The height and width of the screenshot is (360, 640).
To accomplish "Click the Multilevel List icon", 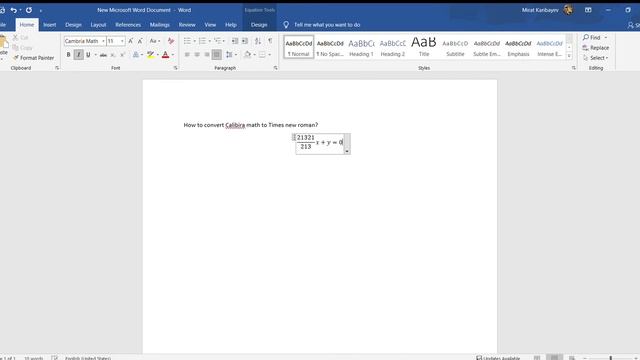I will pos(218,41).
